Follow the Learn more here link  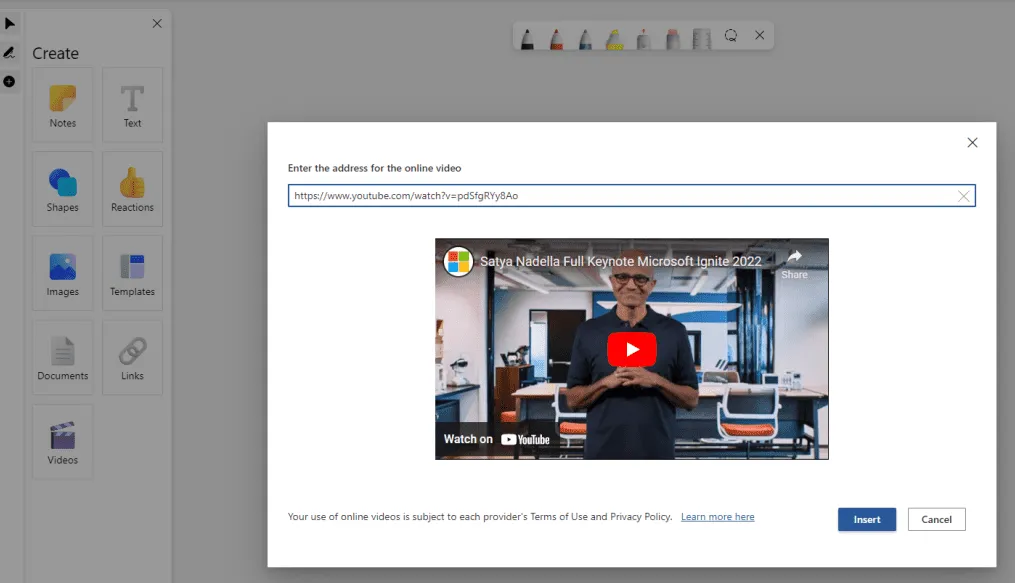tap(718, 516)
